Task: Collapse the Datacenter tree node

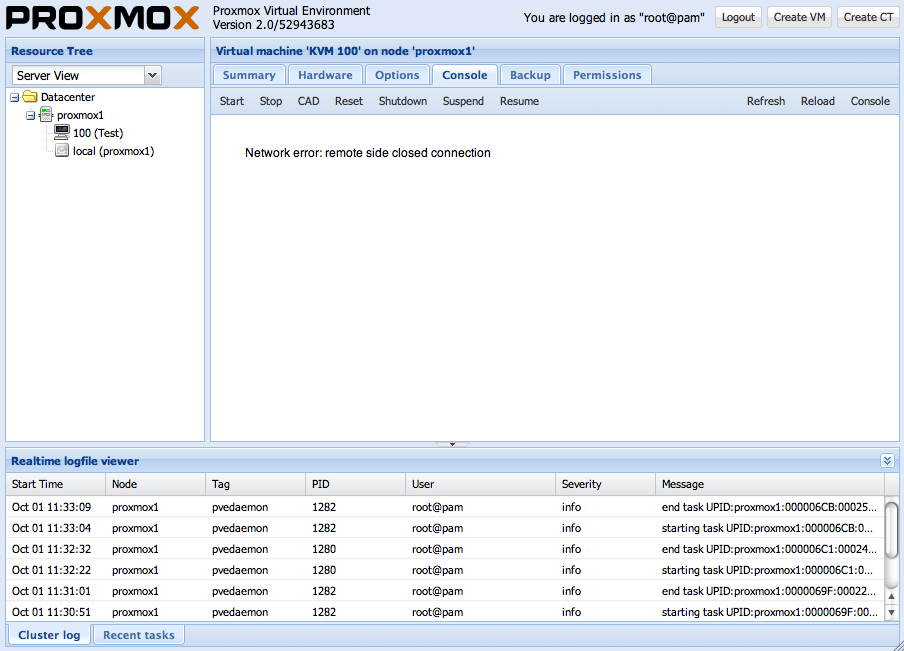Action: point(15,97)
